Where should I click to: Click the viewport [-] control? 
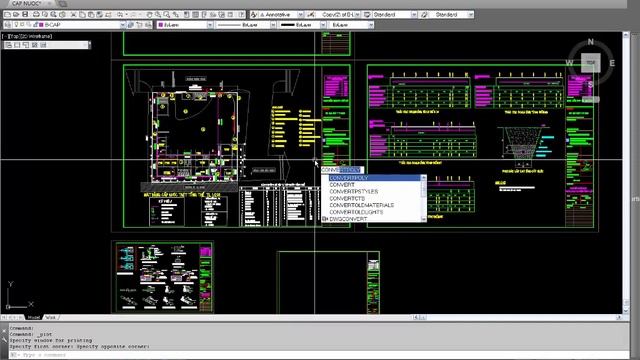click(4, 36)
